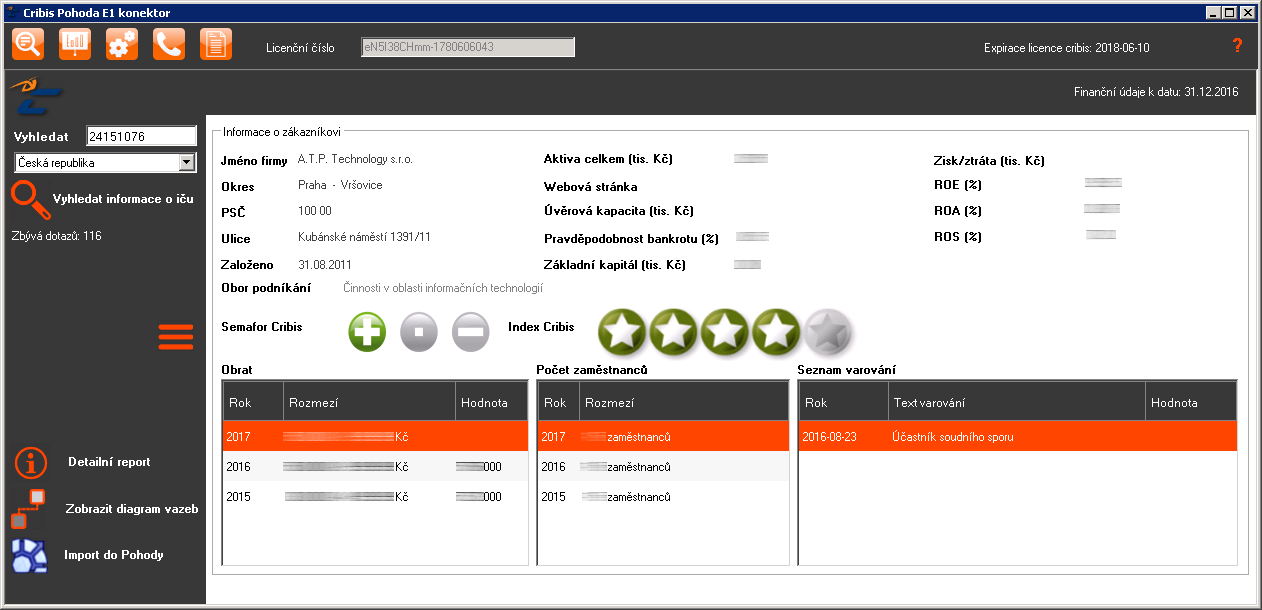The image size is (1262, 610).
Task: Click Hodnota header in Obrat table
Action: [491, 403]
